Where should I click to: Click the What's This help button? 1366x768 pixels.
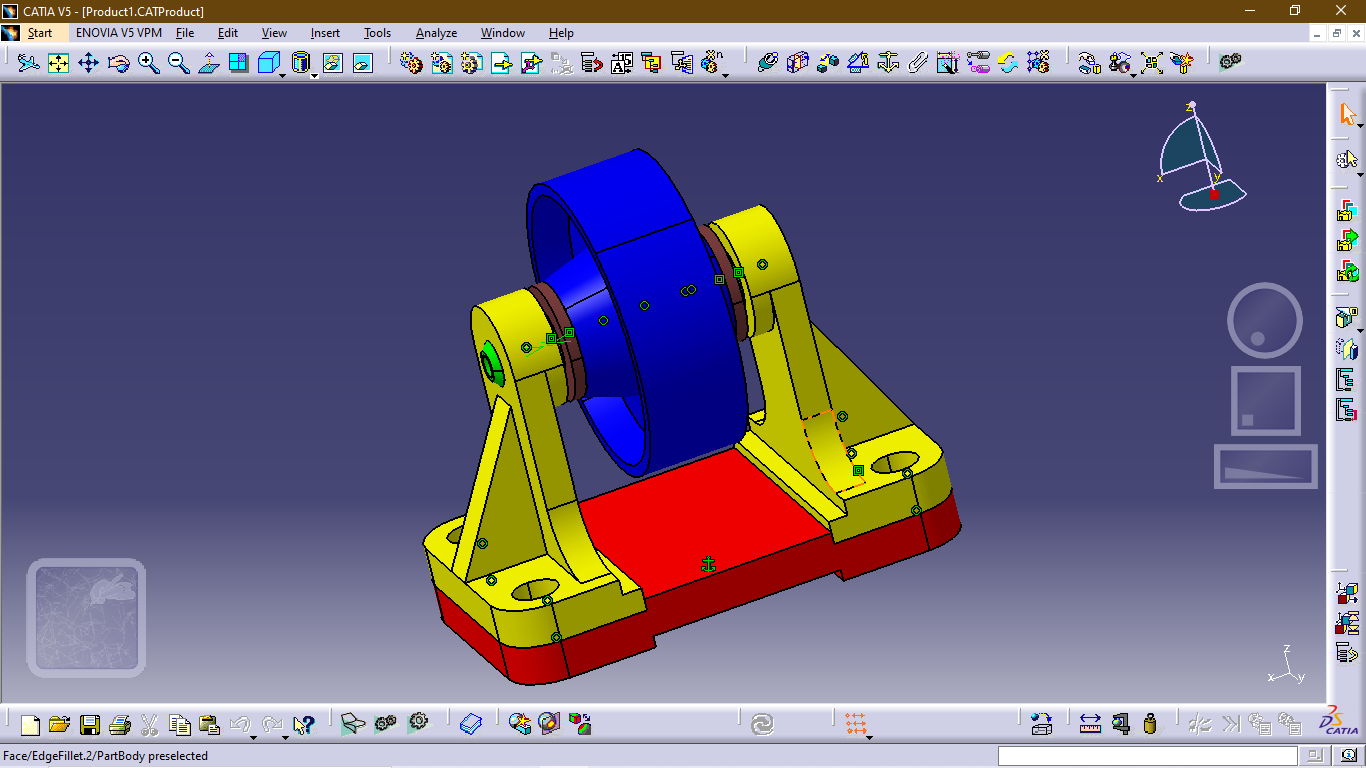(307, 724)
